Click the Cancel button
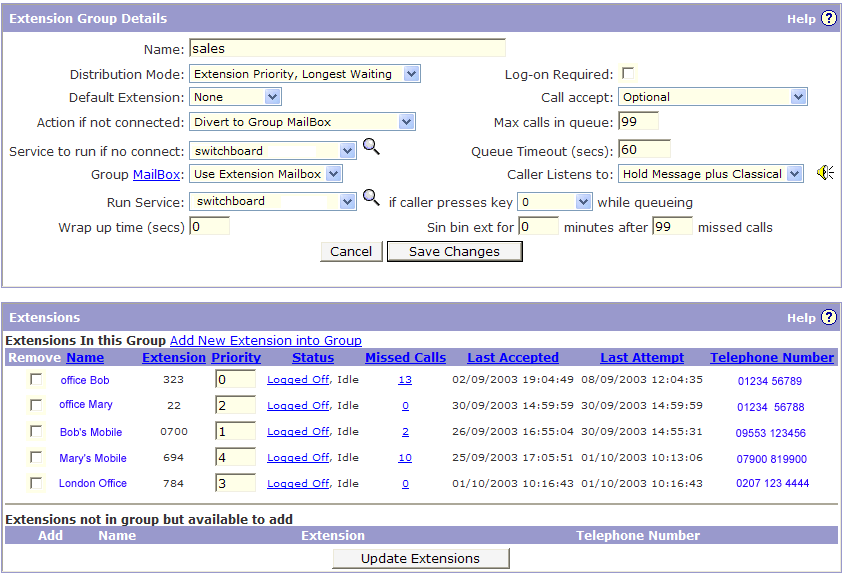Image resolution: width=843 pixels, height=575 pixels. pyautogui.click(x=351, y=251)
